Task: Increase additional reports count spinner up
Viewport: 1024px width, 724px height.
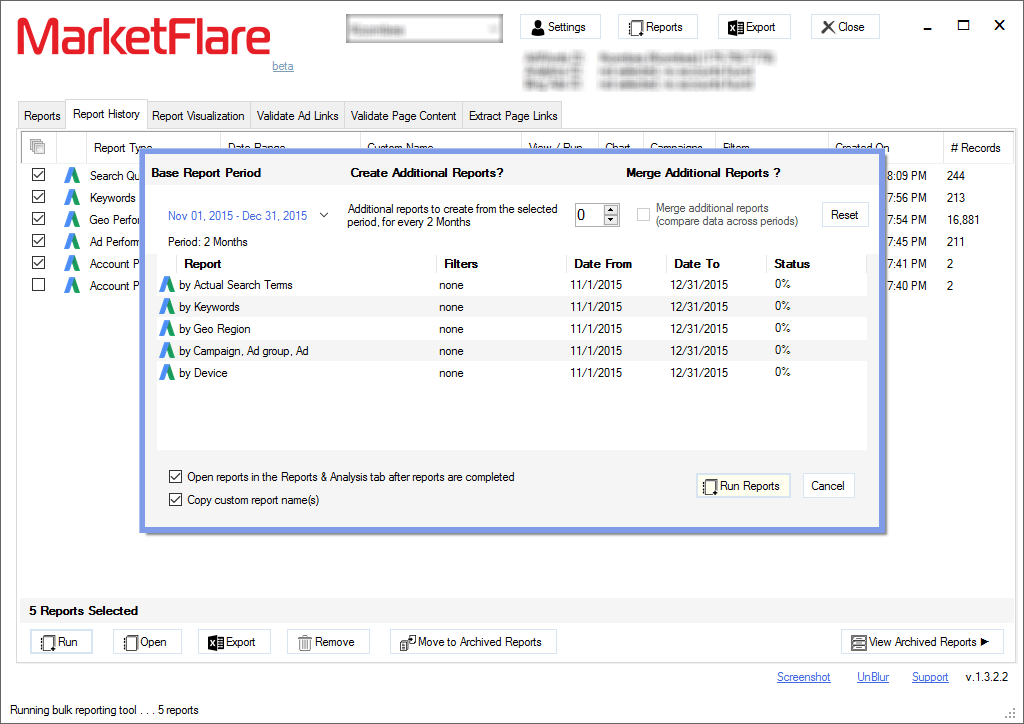Action: pos(611,210)
